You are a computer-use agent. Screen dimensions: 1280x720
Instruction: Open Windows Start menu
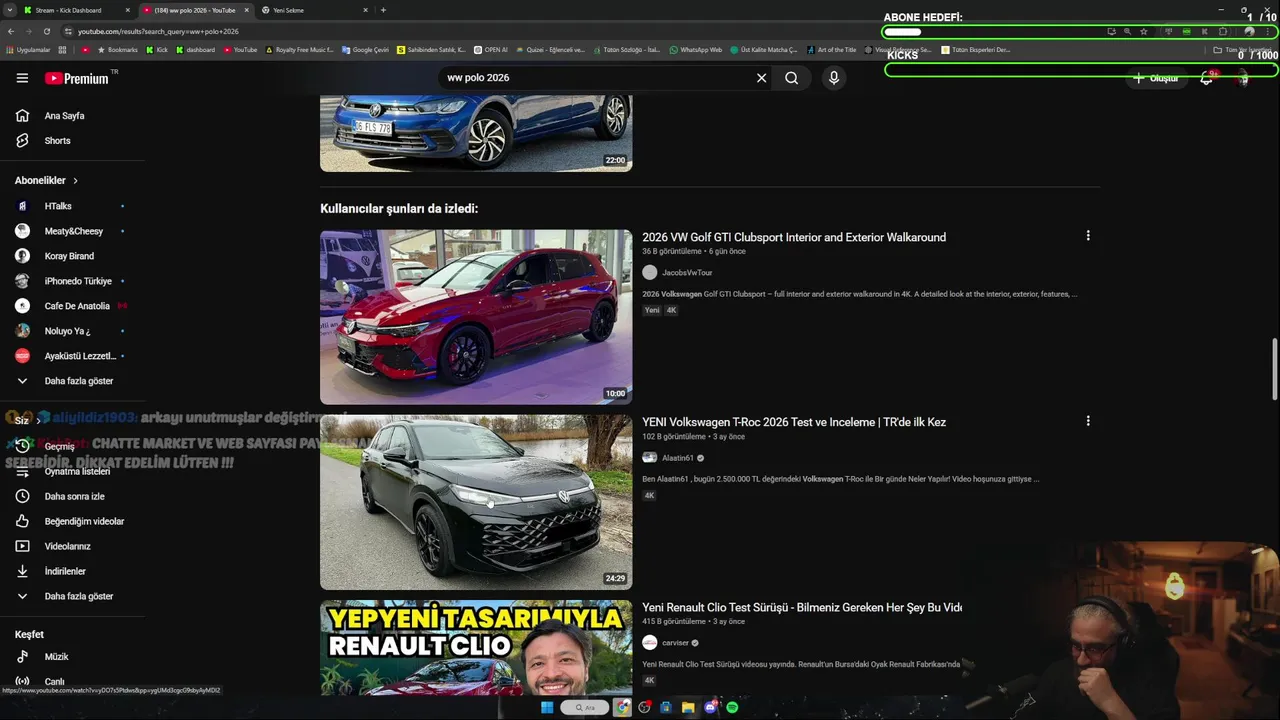point(547,707)
